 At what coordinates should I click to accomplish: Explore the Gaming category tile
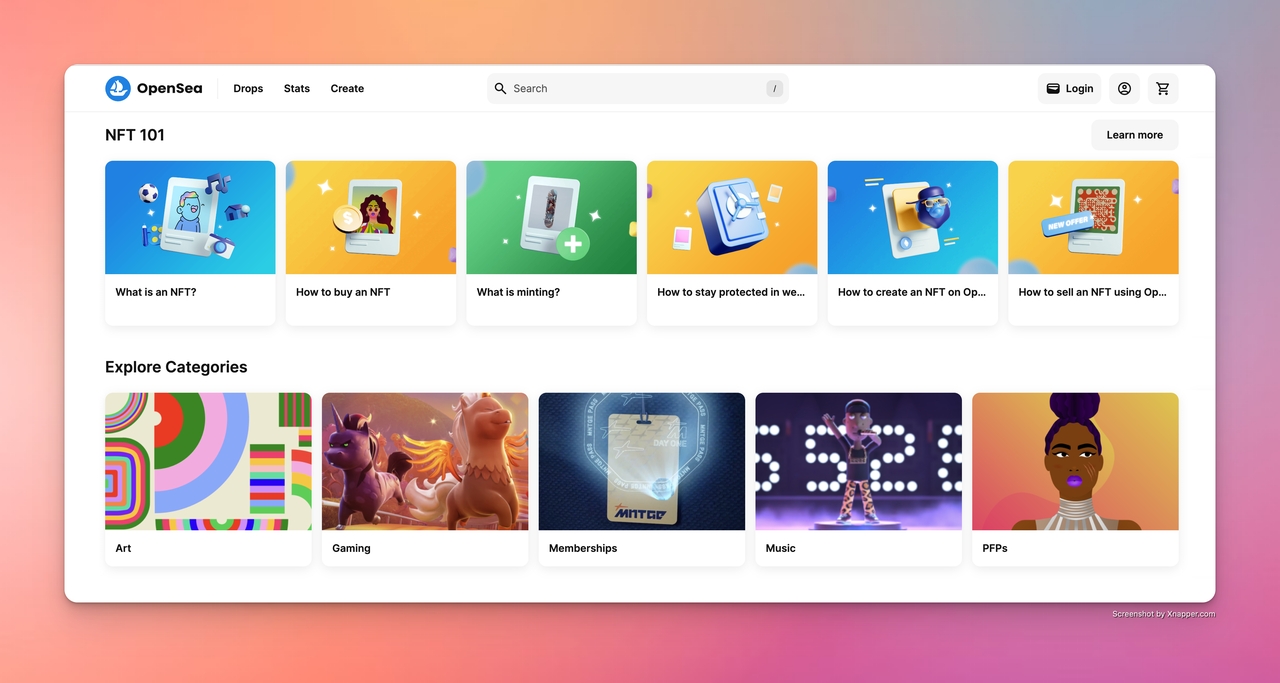425,478
